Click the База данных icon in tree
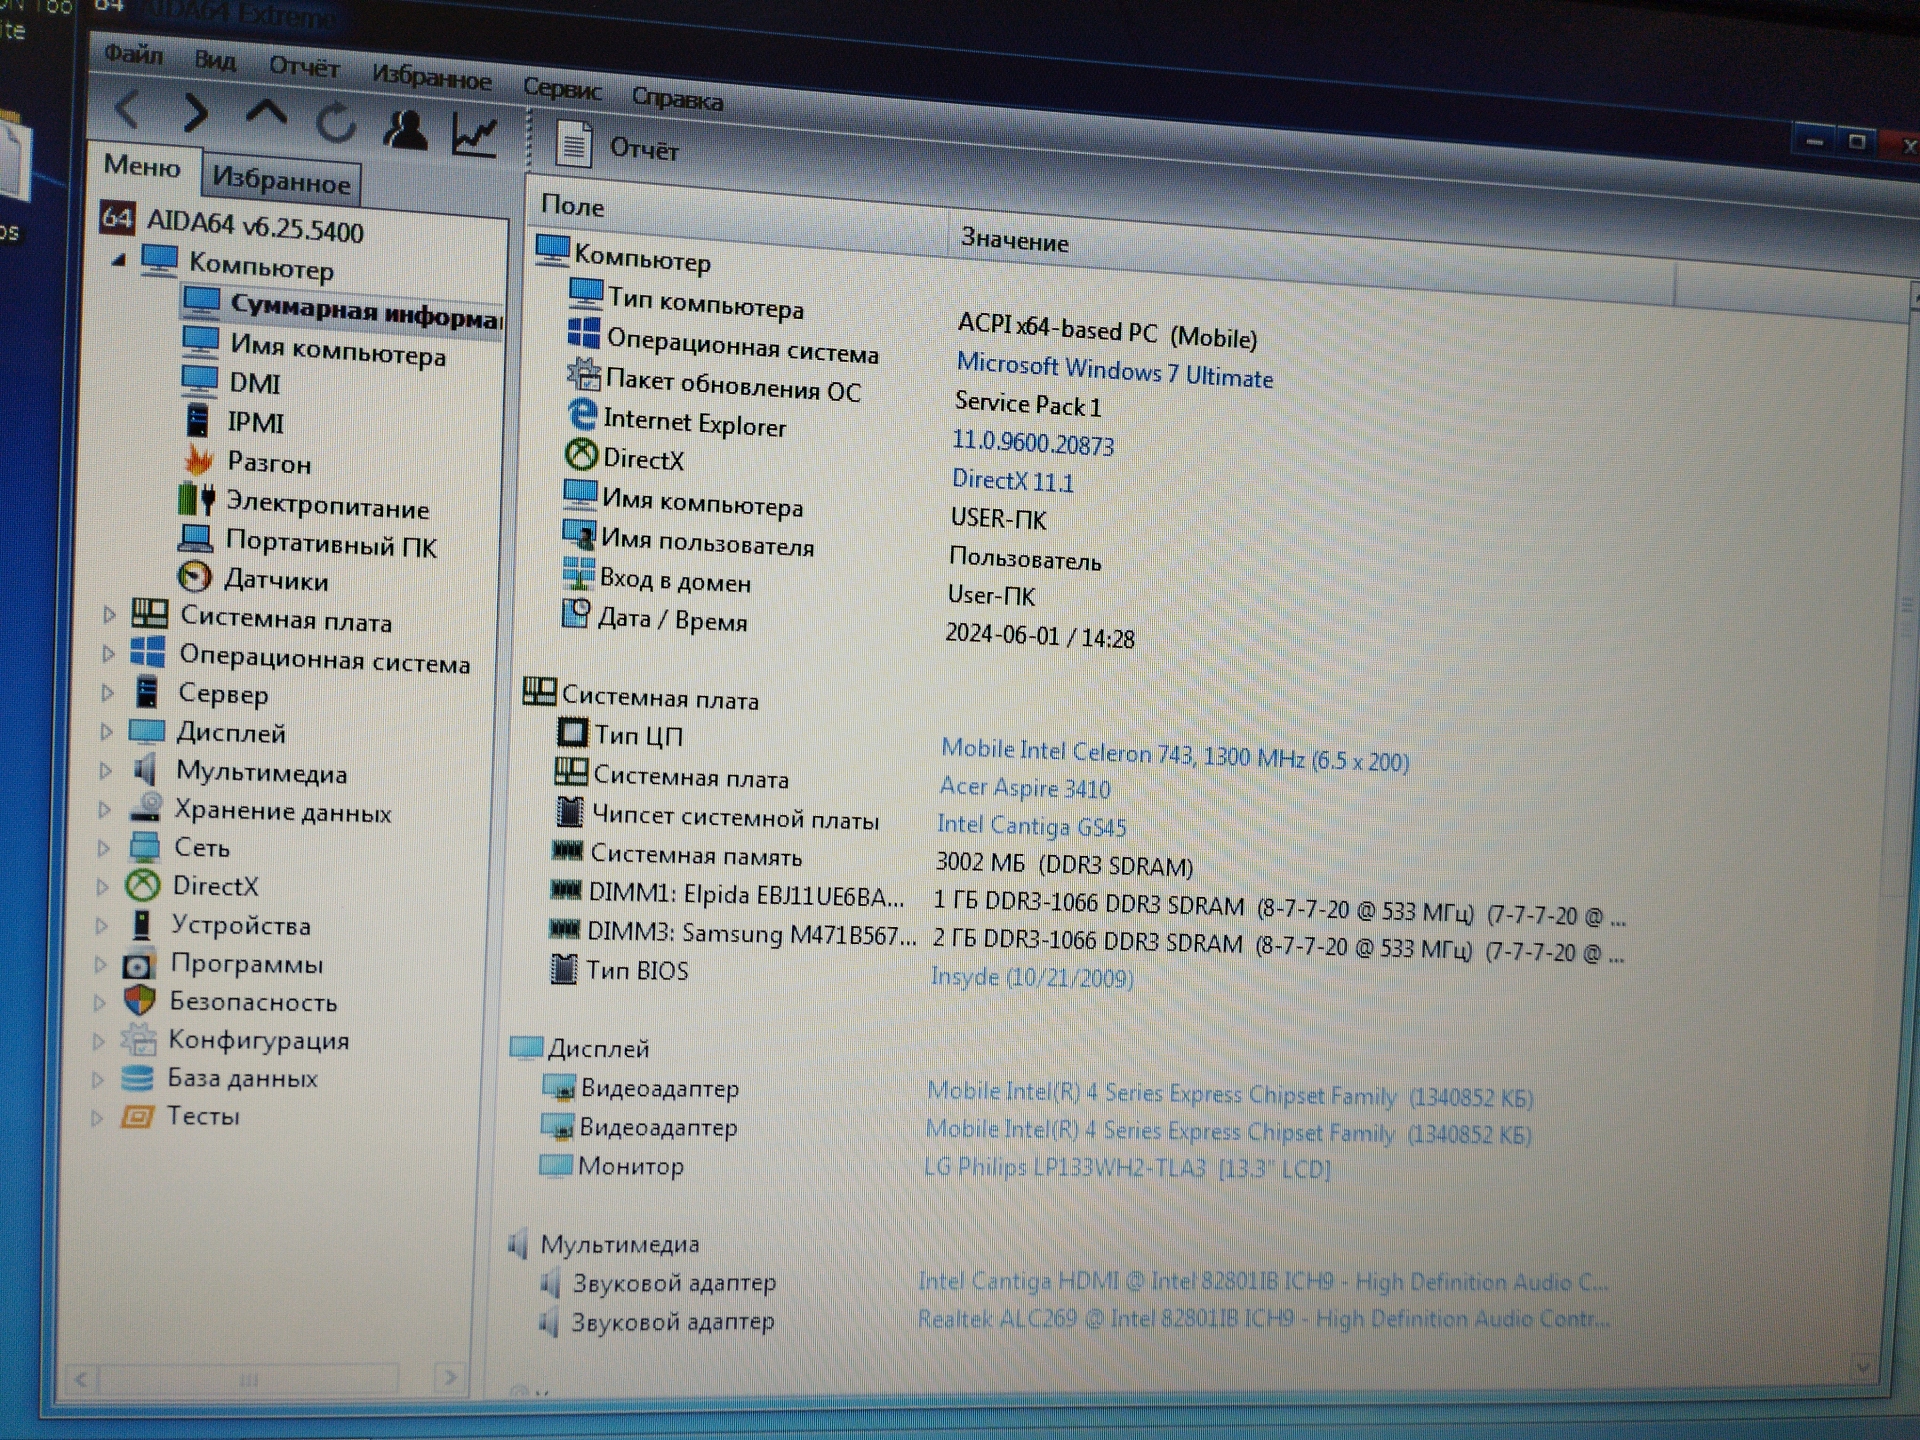This screenshot has width=1920, height=1440. (x=137, y=1078)
